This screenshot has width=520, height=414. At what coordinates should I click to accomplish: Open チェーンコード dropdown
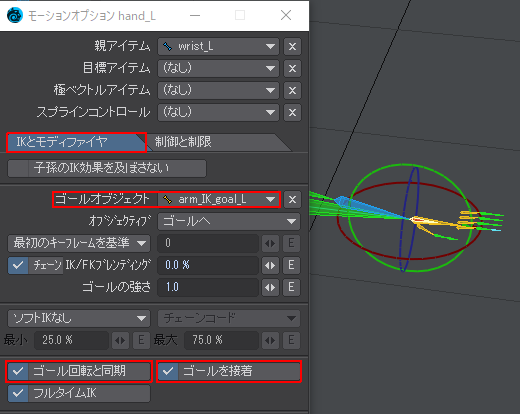coord(229,318)
